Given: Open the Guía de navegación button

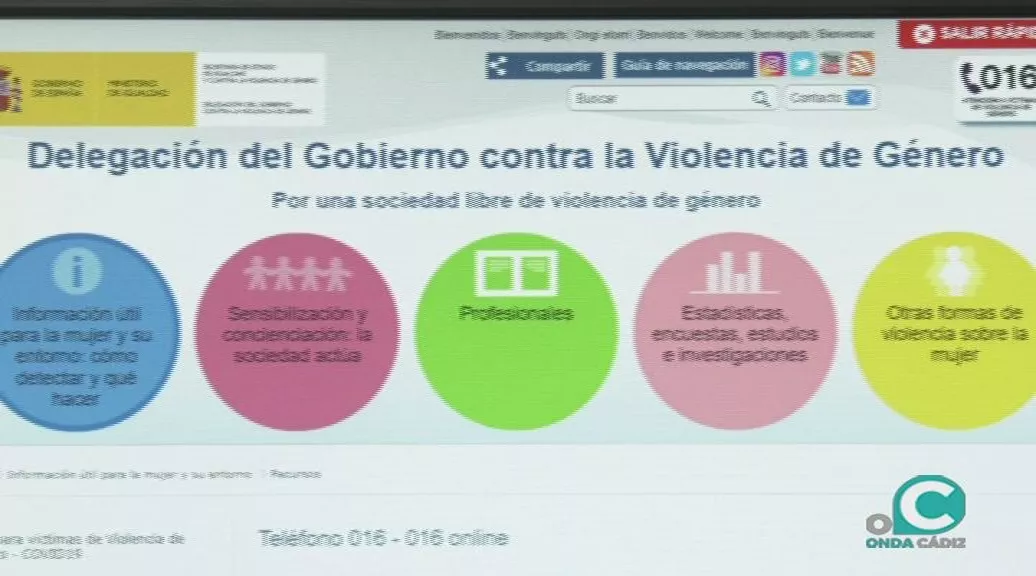Looking at the screenshot, I should 684,66.
